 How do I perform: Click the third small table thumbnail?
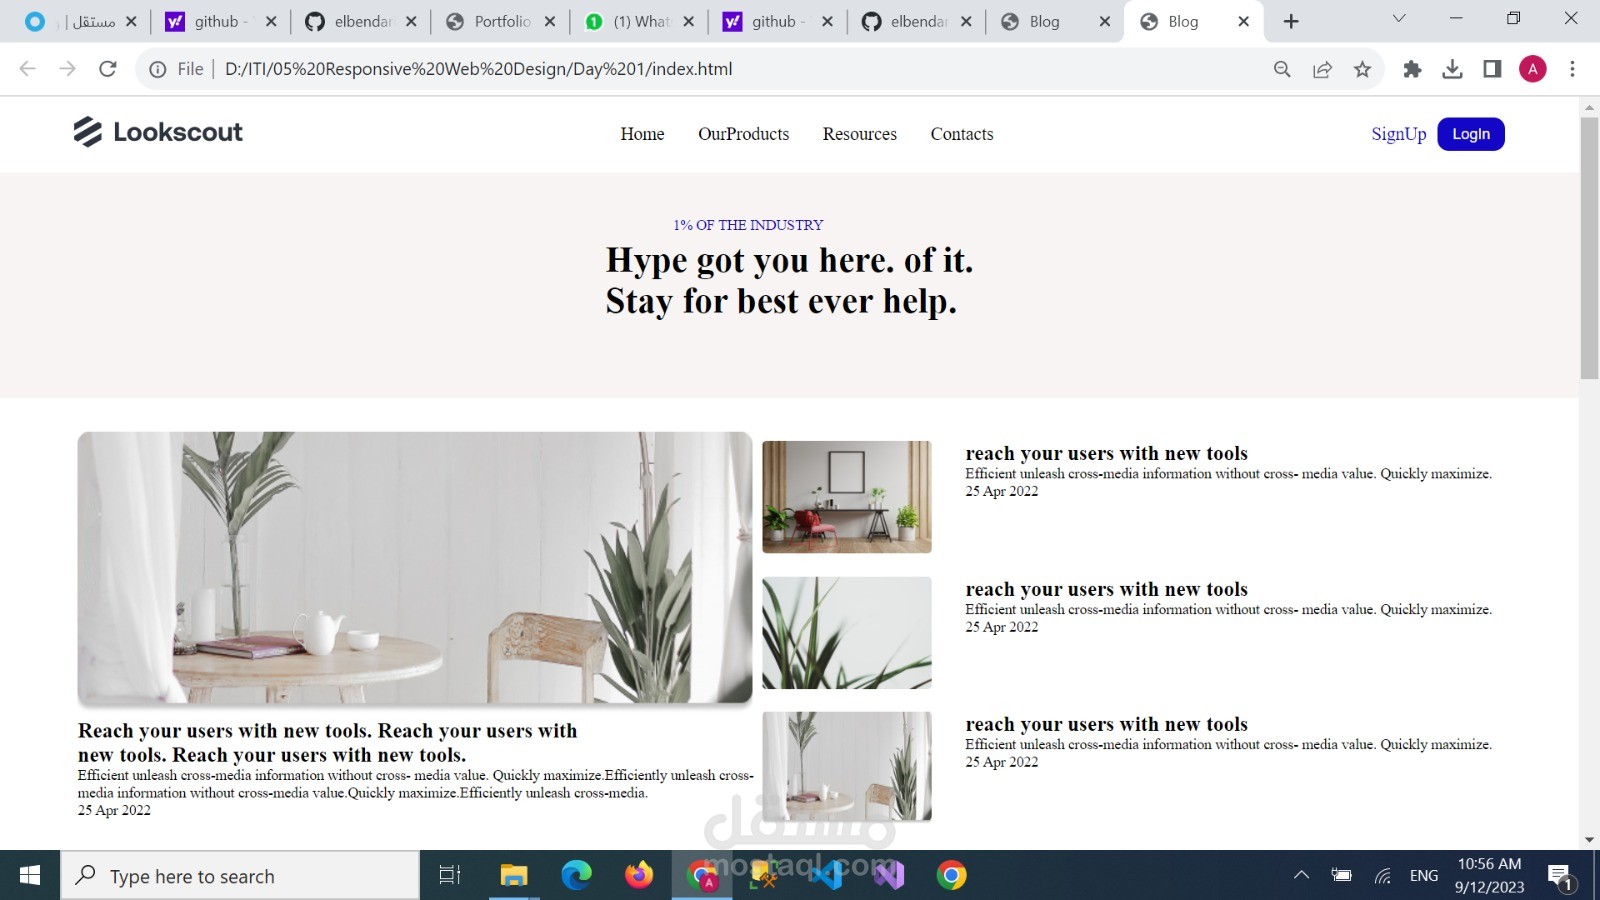pyautogui.click(x=847, y=766)
